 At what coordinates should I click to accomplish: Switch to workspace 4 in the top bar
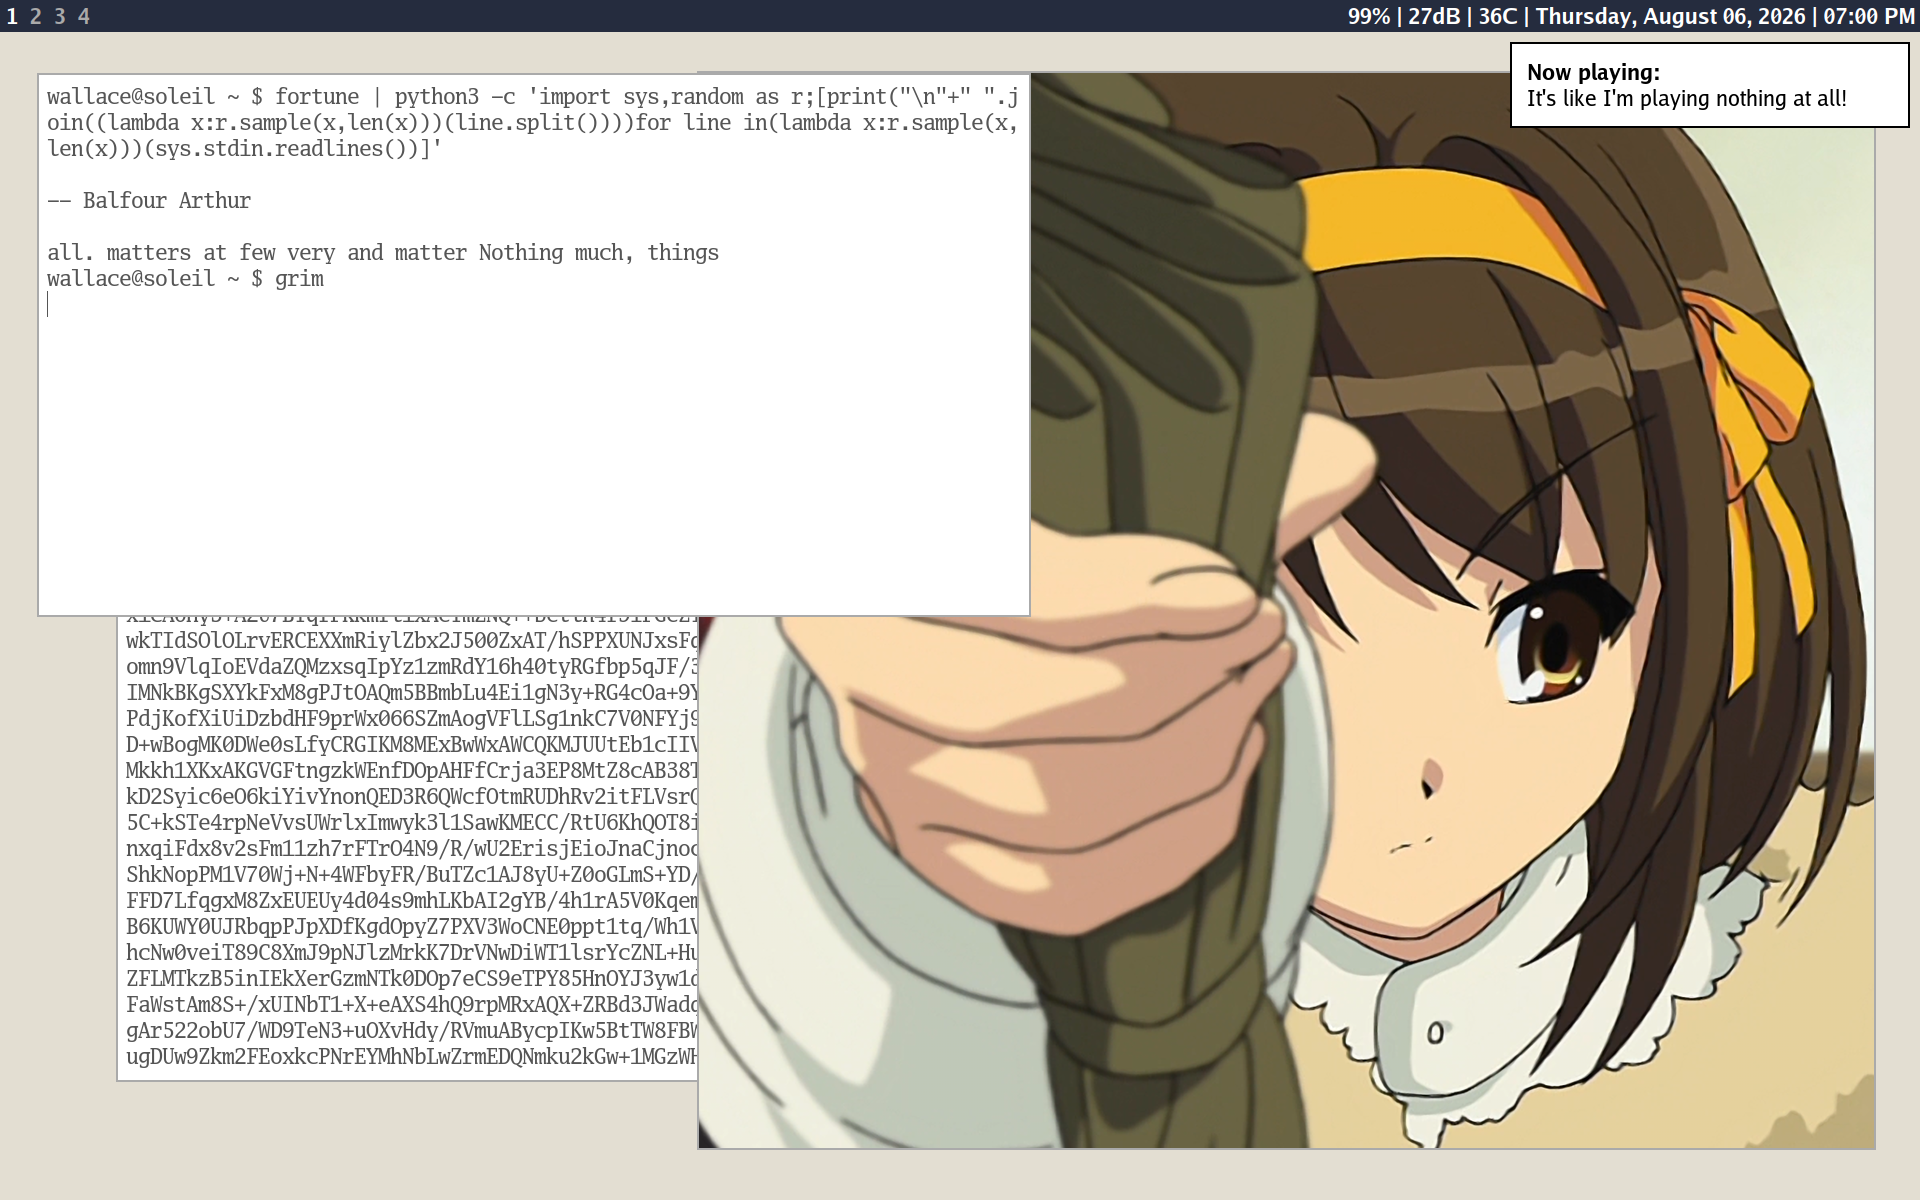click(x=84, y=16)
